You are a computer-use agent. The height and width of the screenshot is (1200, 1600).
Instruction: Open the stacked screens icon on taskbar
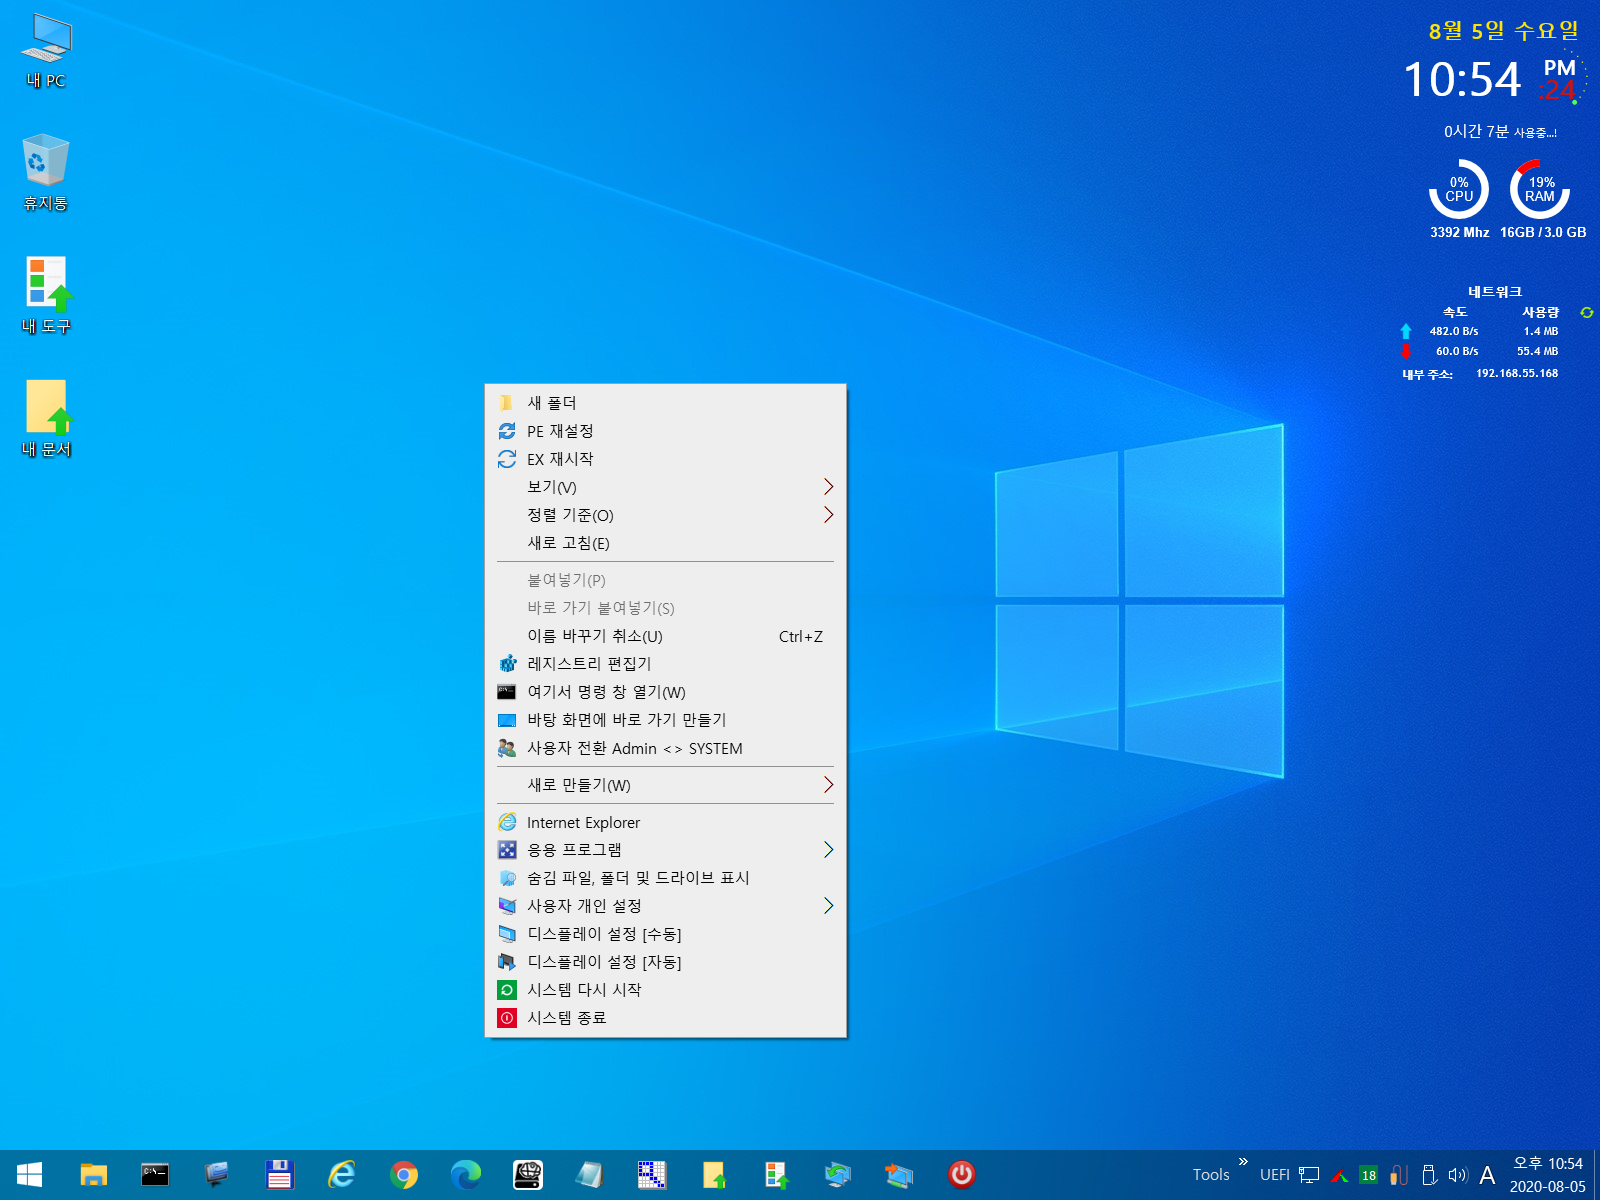[x=900, y=1175]
